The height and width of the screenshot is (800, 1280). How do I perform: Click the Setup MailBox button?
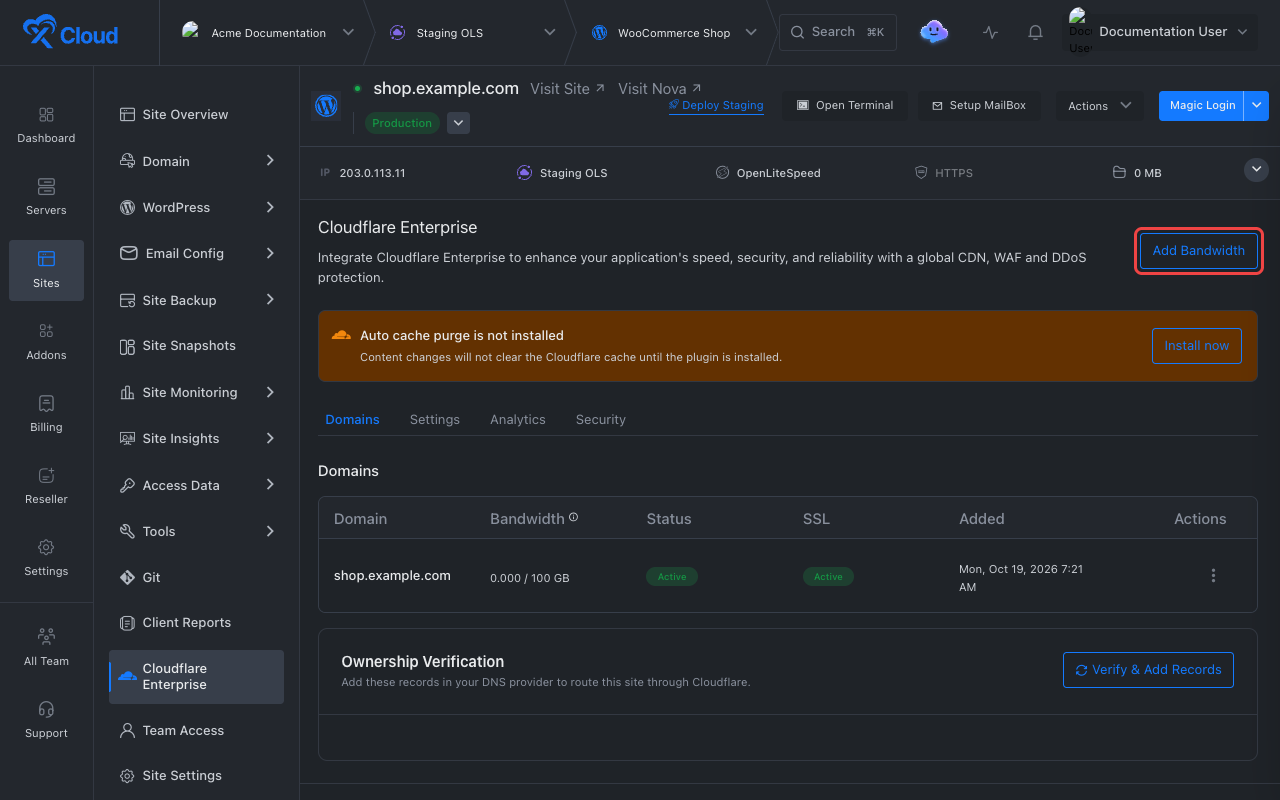(x=979, y=105)
